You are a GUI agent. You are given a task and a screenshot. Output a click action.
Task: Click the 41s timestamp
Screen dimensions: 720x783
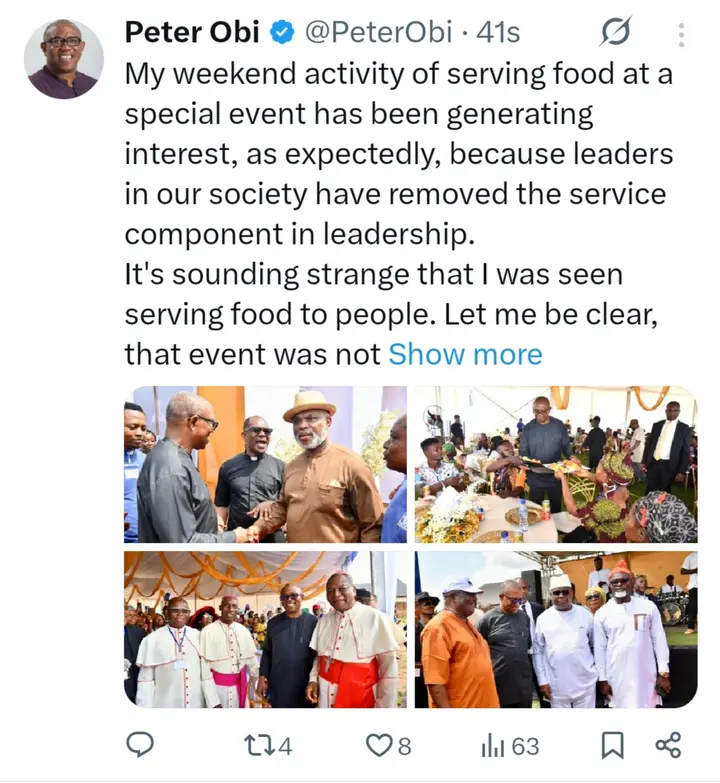pos(498,33)
